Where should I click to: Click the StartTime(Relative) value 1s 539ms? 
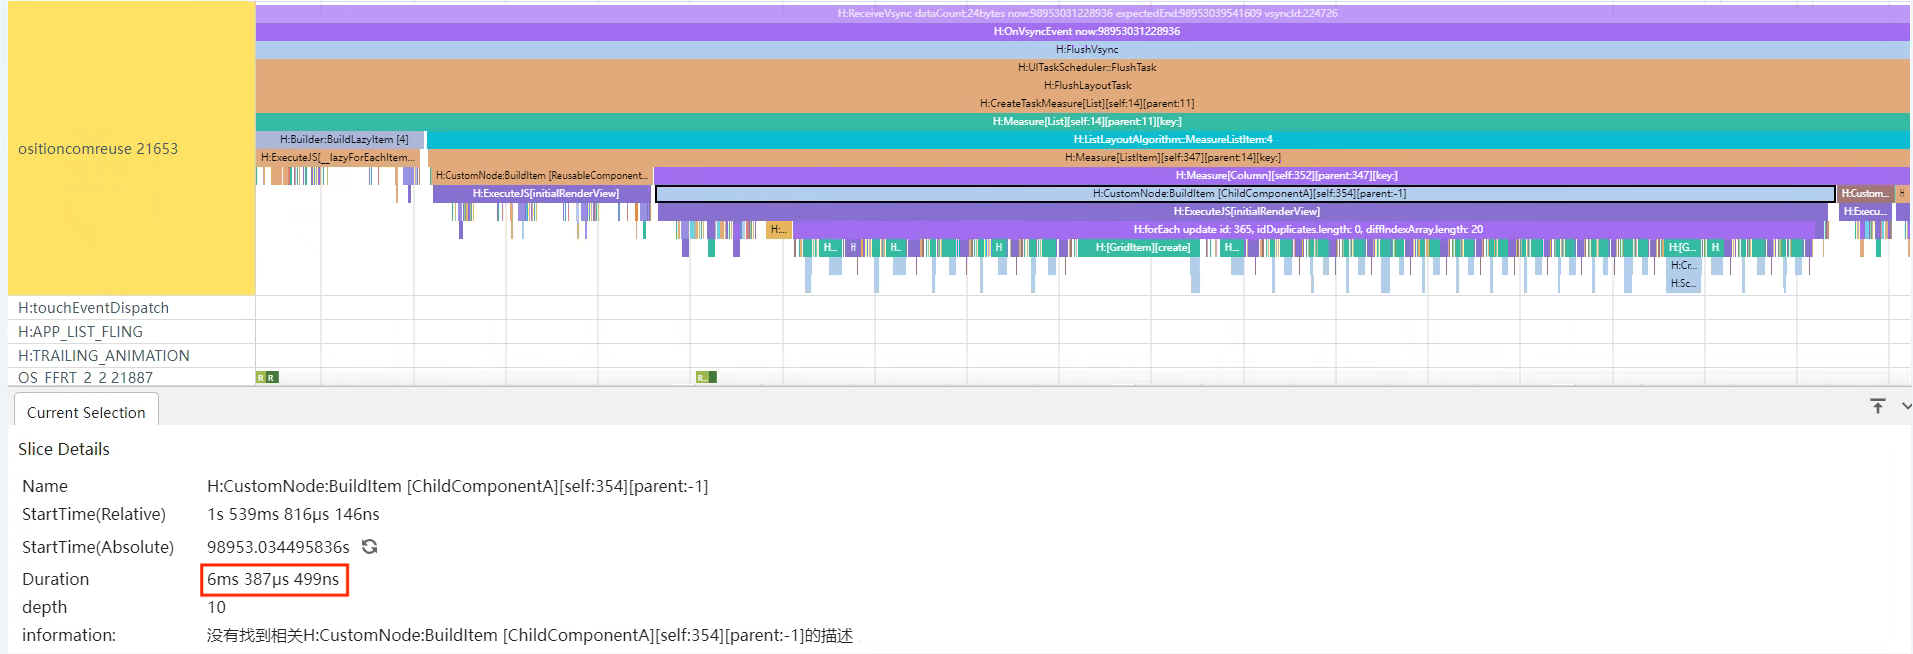pos(293,514)
